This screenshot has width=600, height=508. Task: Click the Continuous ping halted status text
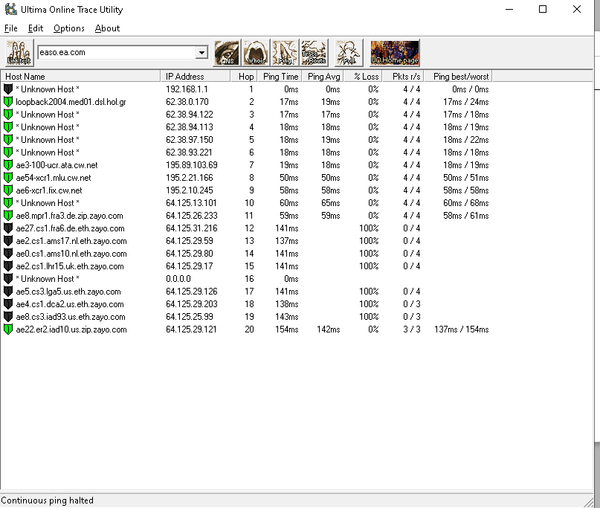click(x=47, y=500)
